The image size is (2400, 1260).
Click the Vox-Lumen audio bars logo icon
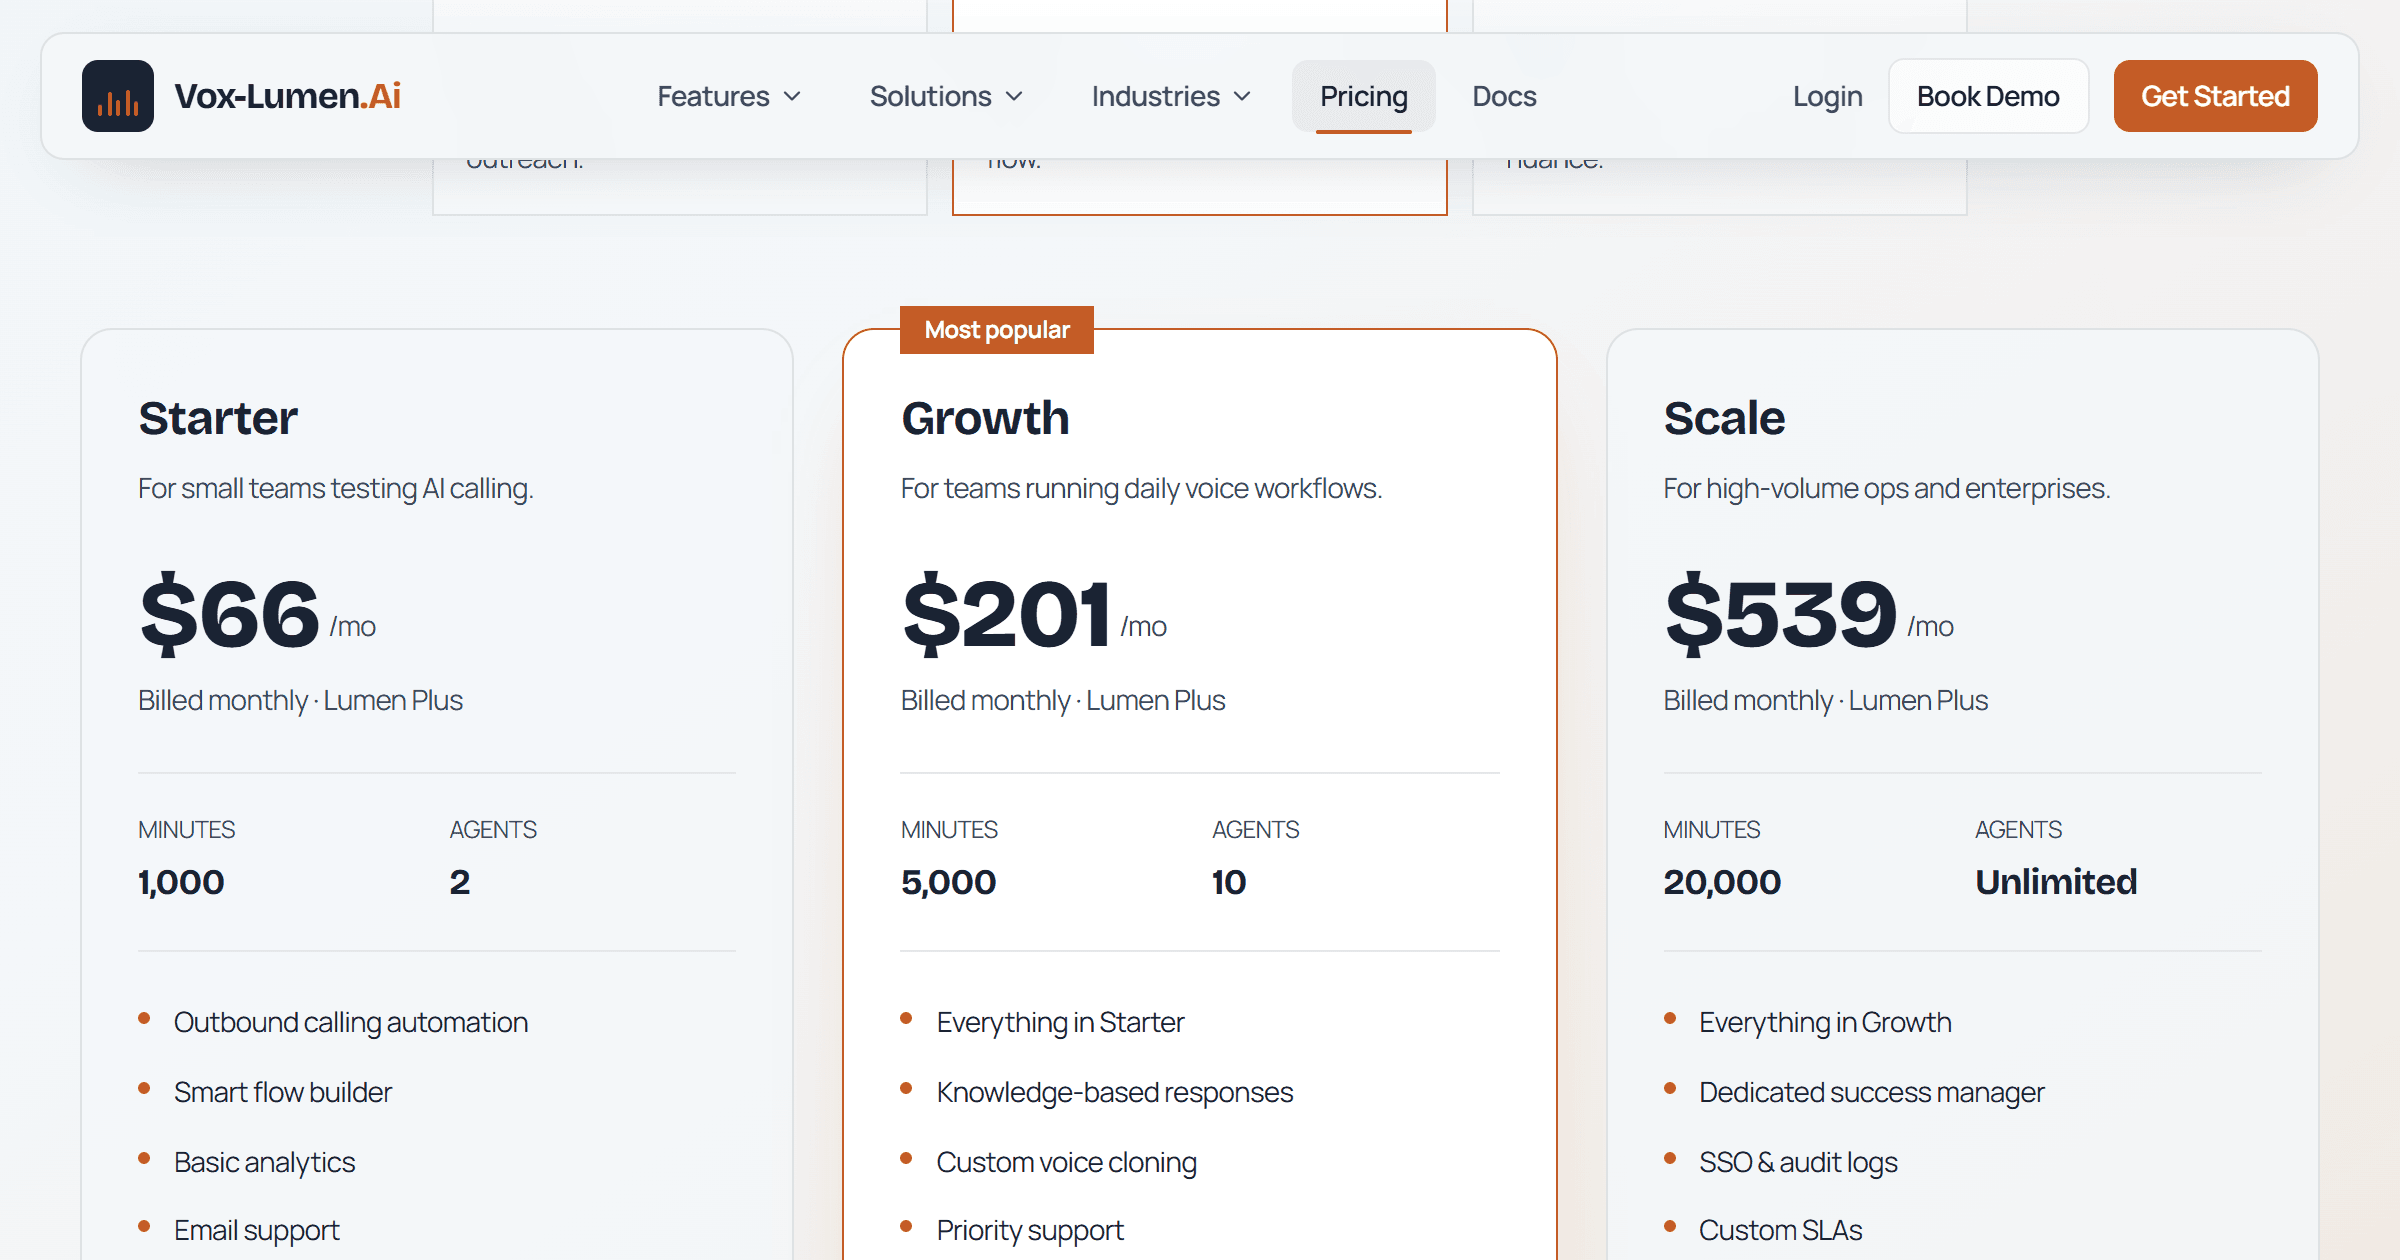pyautogui.click(x=118, y=96)
